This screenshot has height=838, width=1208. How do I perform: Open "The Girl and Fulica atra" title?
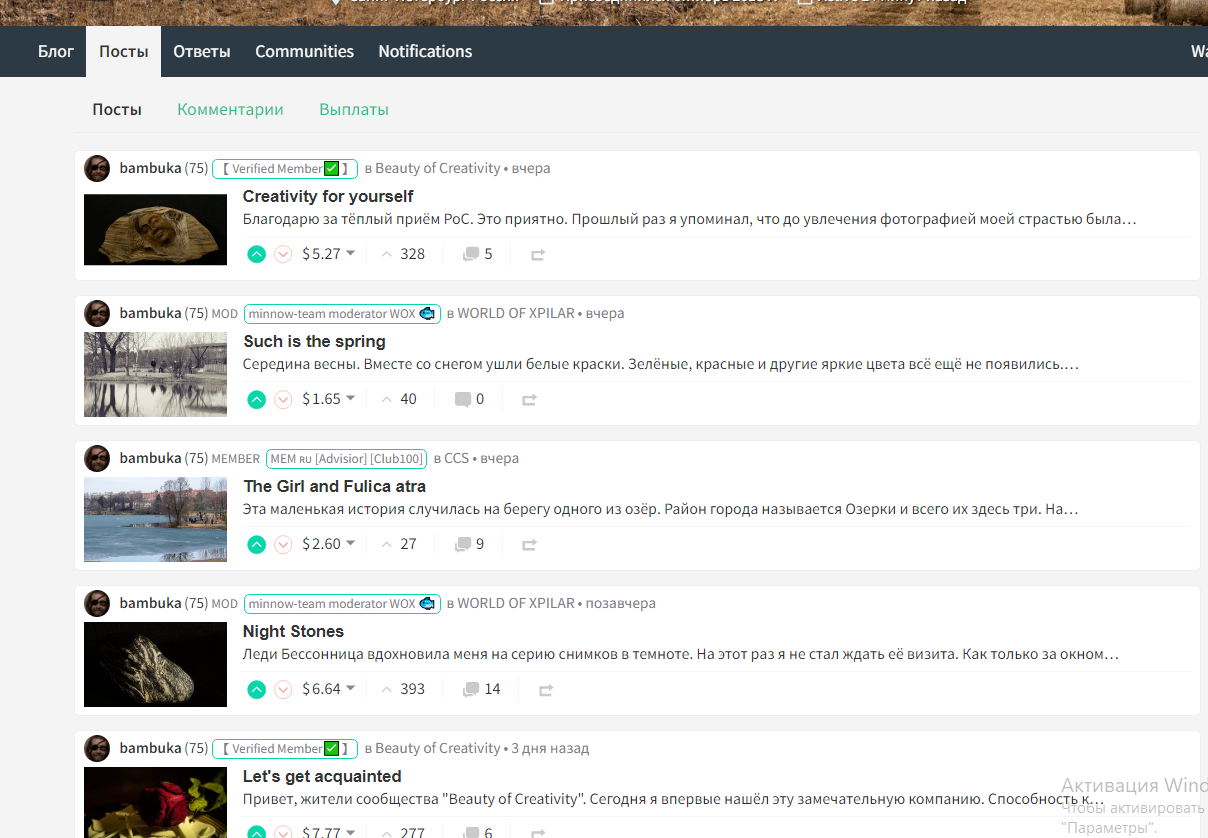pos(335,486)
